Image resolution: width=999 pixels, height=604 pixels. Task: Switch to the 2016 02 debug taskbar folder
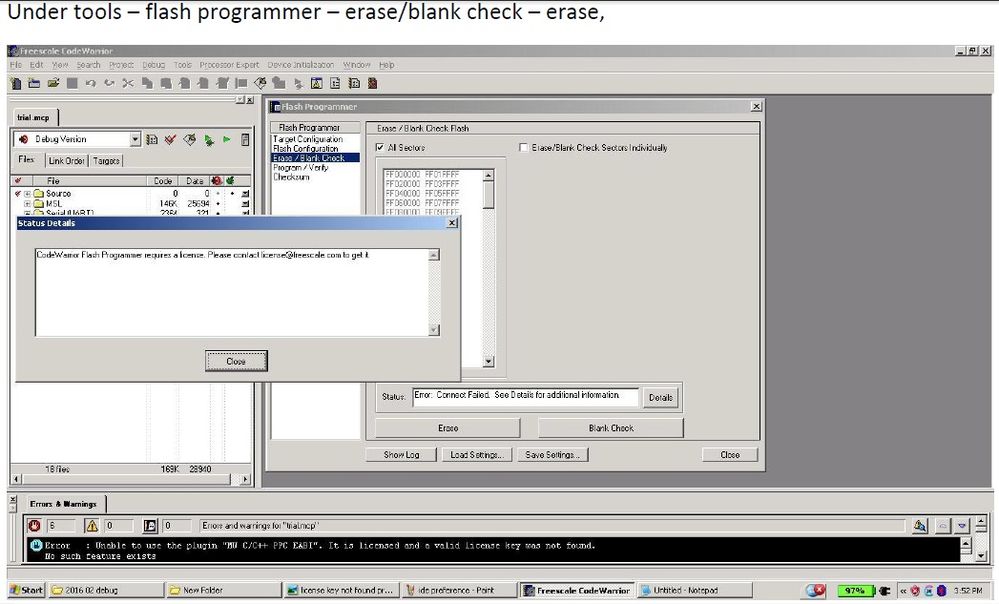(x=105, y=591)
